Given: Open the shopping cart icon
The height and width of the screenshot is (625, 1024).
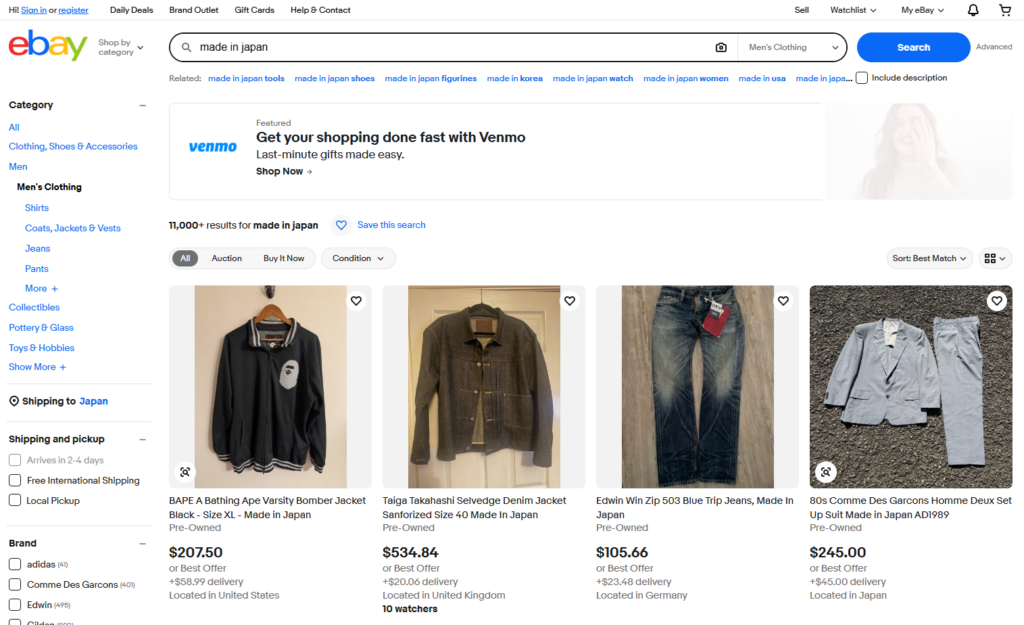Looking at the screenshot, I should pos(1005,10).
